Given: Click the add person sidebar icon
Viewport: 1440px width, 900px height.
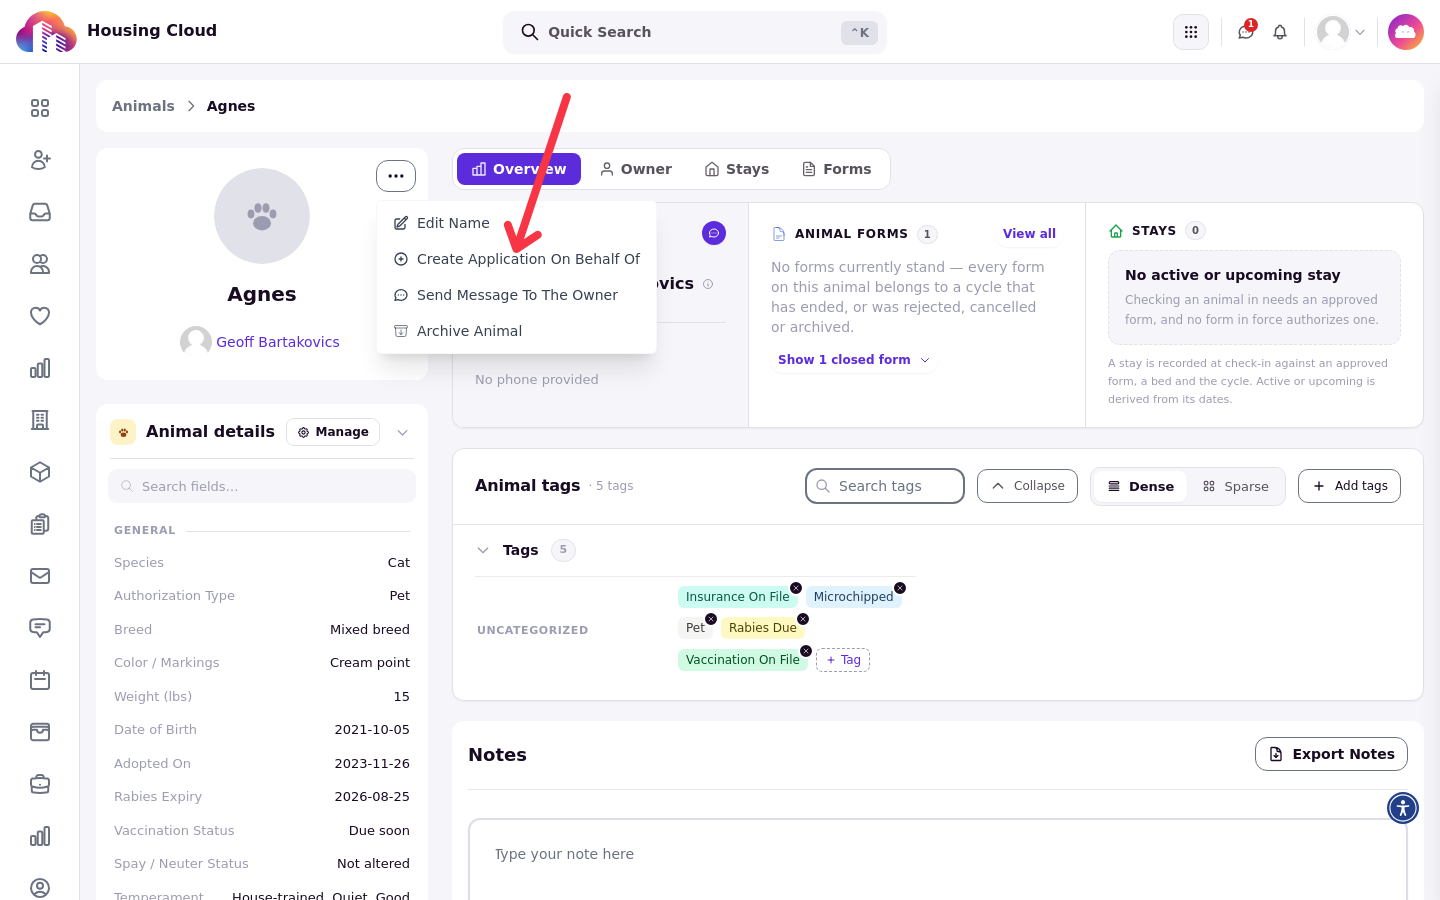Looking at the screenshot, I should point(40,160).
